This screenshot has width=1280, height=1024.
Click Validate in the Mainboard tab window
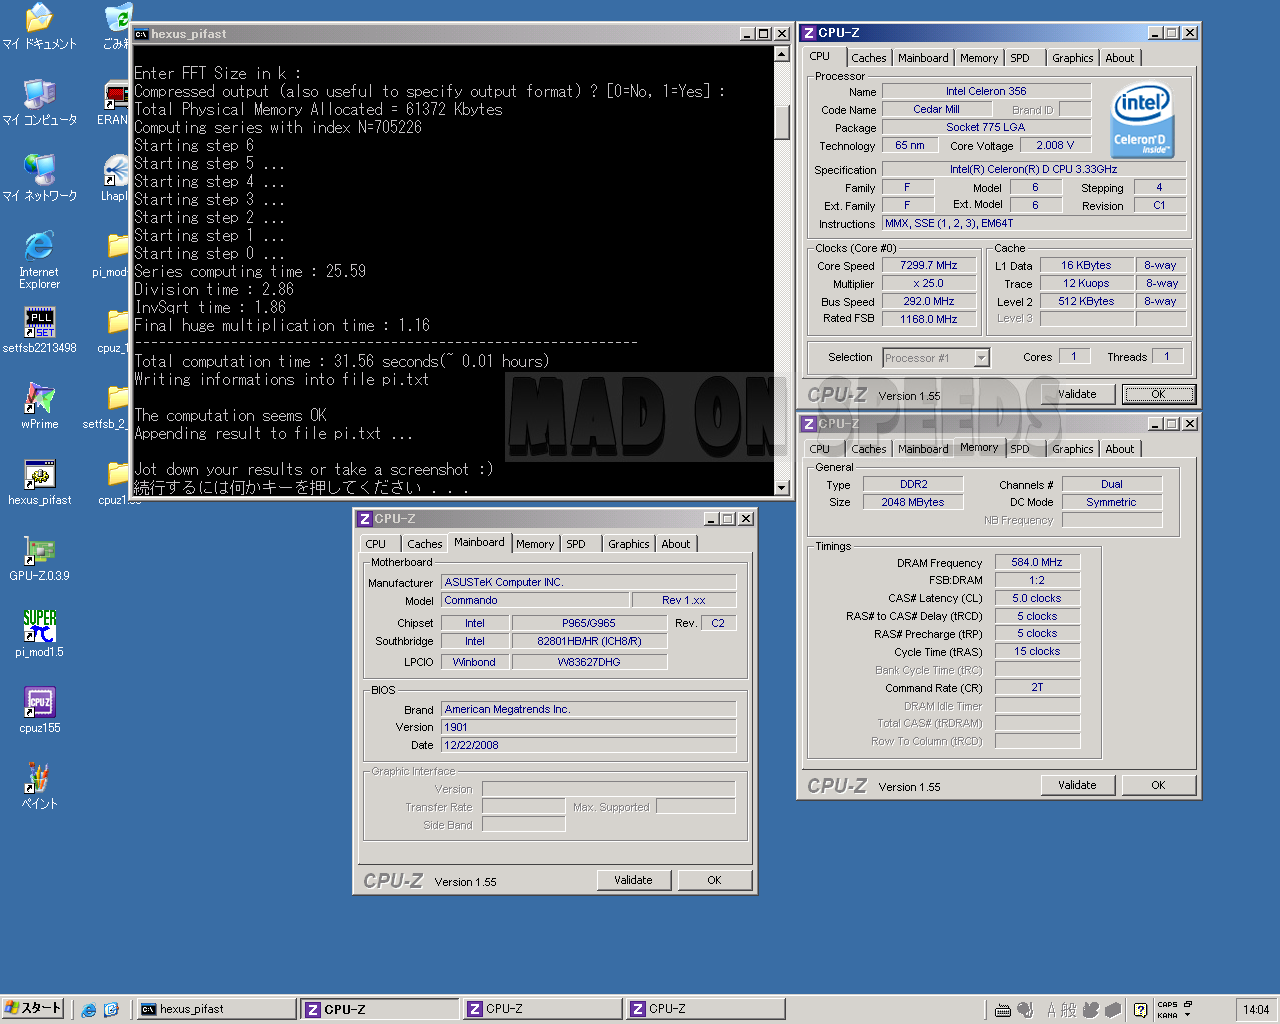633,880
